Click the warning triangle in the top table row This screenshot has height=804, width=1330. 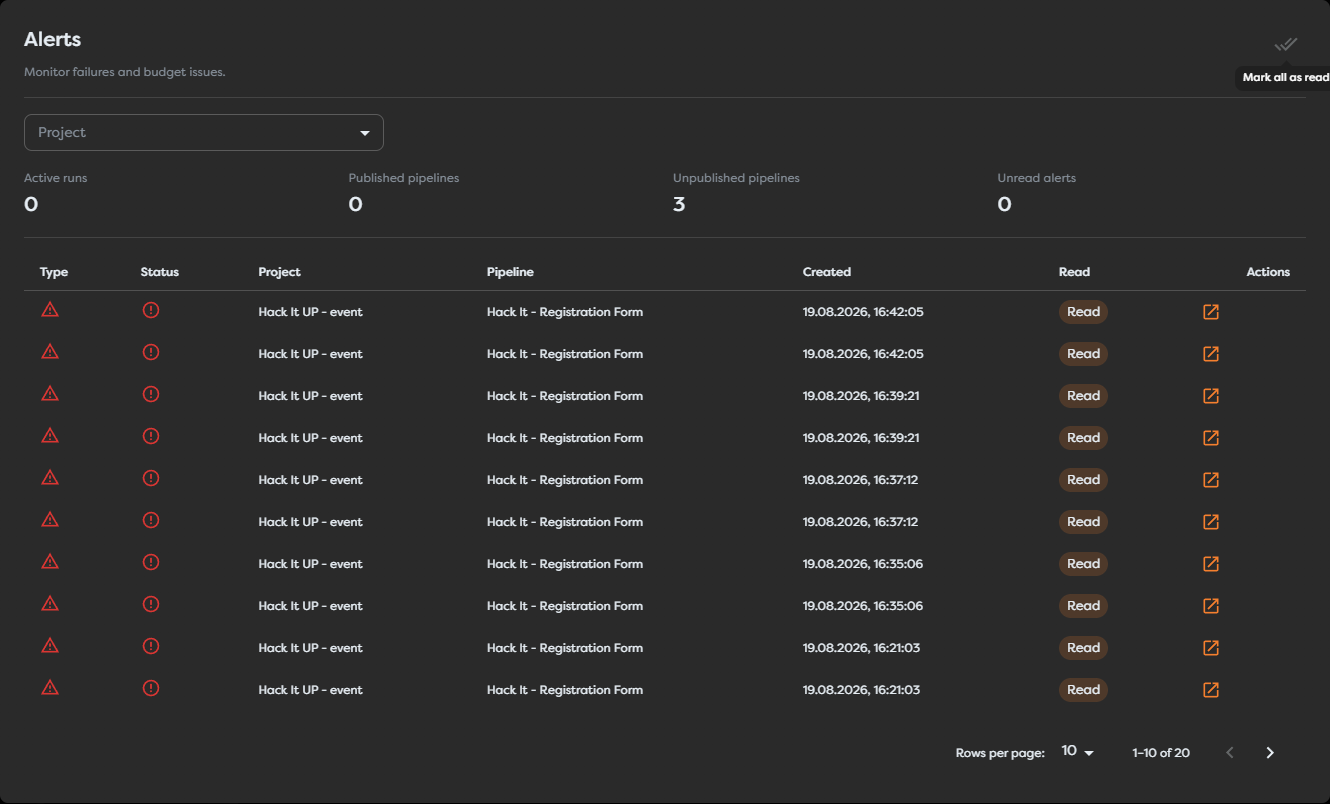pyautogui.click(x=50, y=310)
